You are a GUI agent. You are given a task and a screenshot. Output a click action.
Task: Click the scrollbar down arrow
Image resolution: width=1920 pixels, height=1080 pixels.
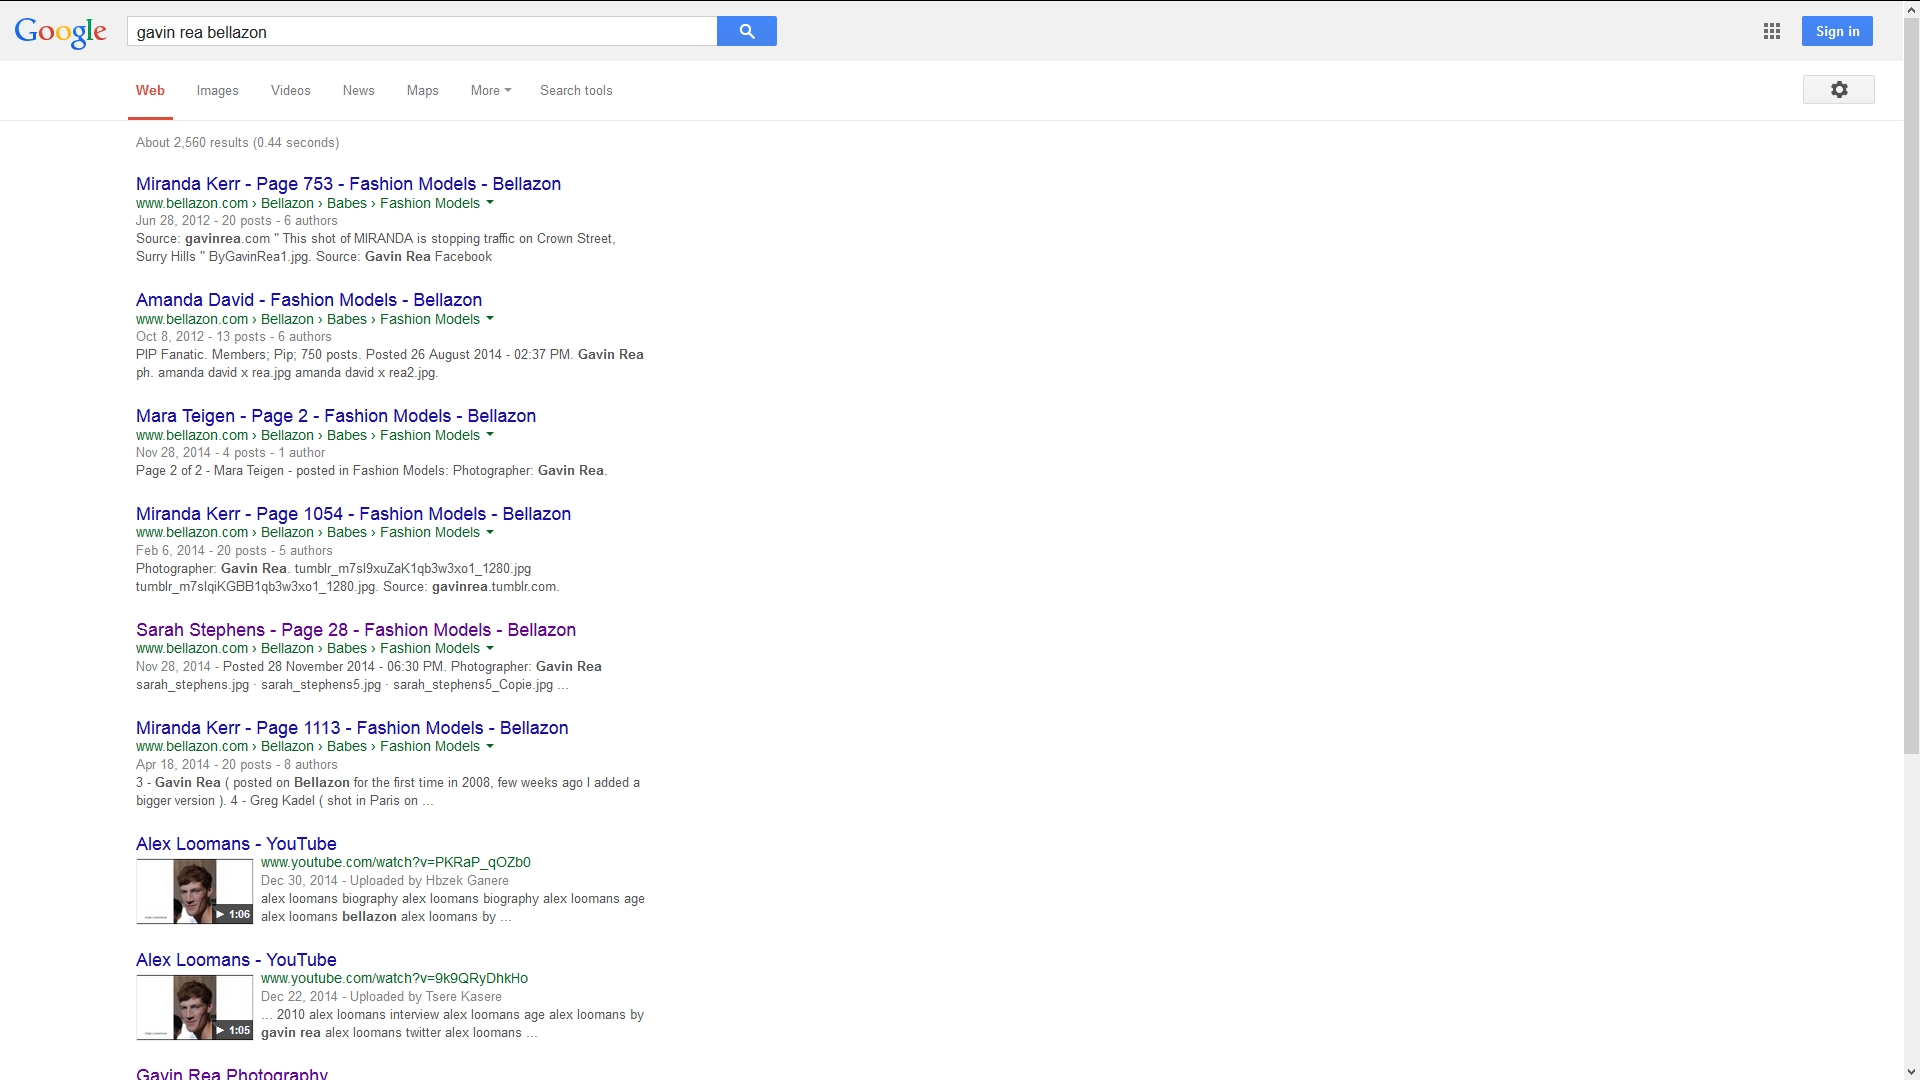1911,1072
